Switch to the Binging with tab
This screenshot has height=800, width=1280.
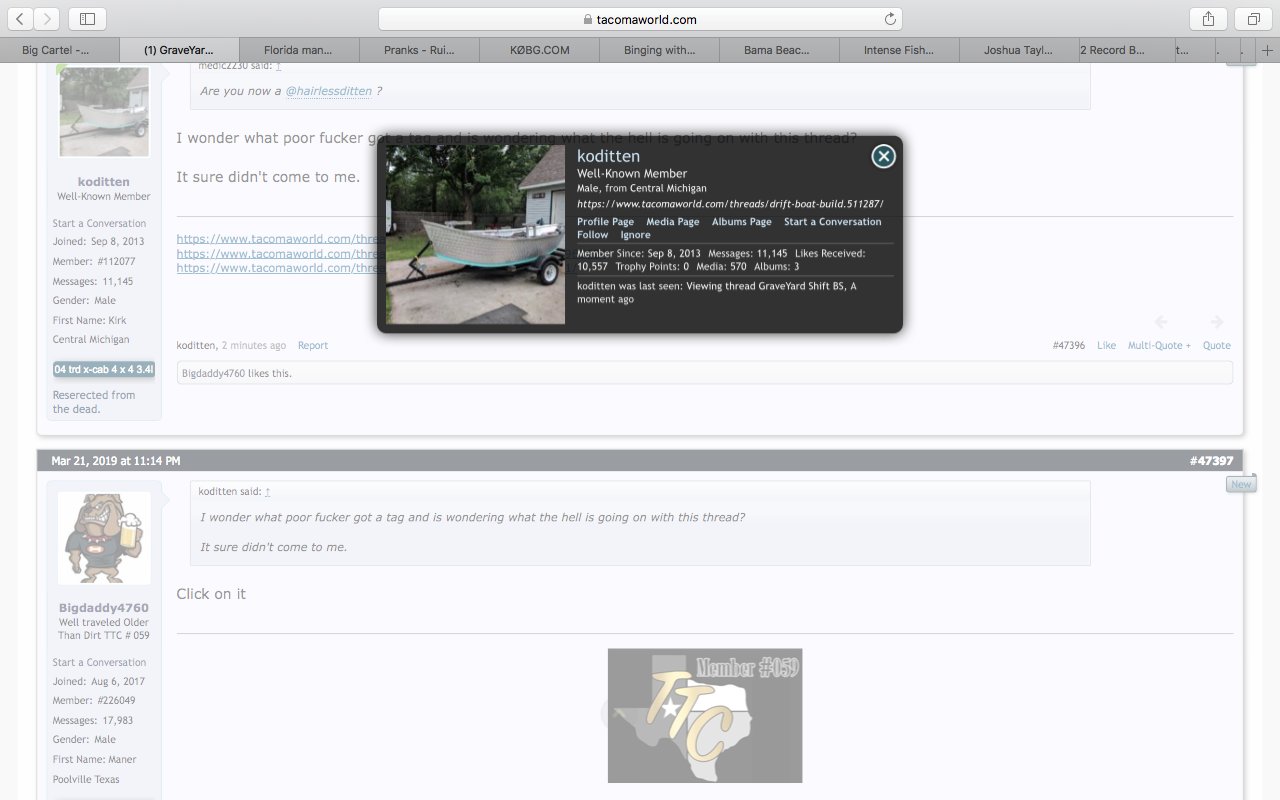pos(659,50)
